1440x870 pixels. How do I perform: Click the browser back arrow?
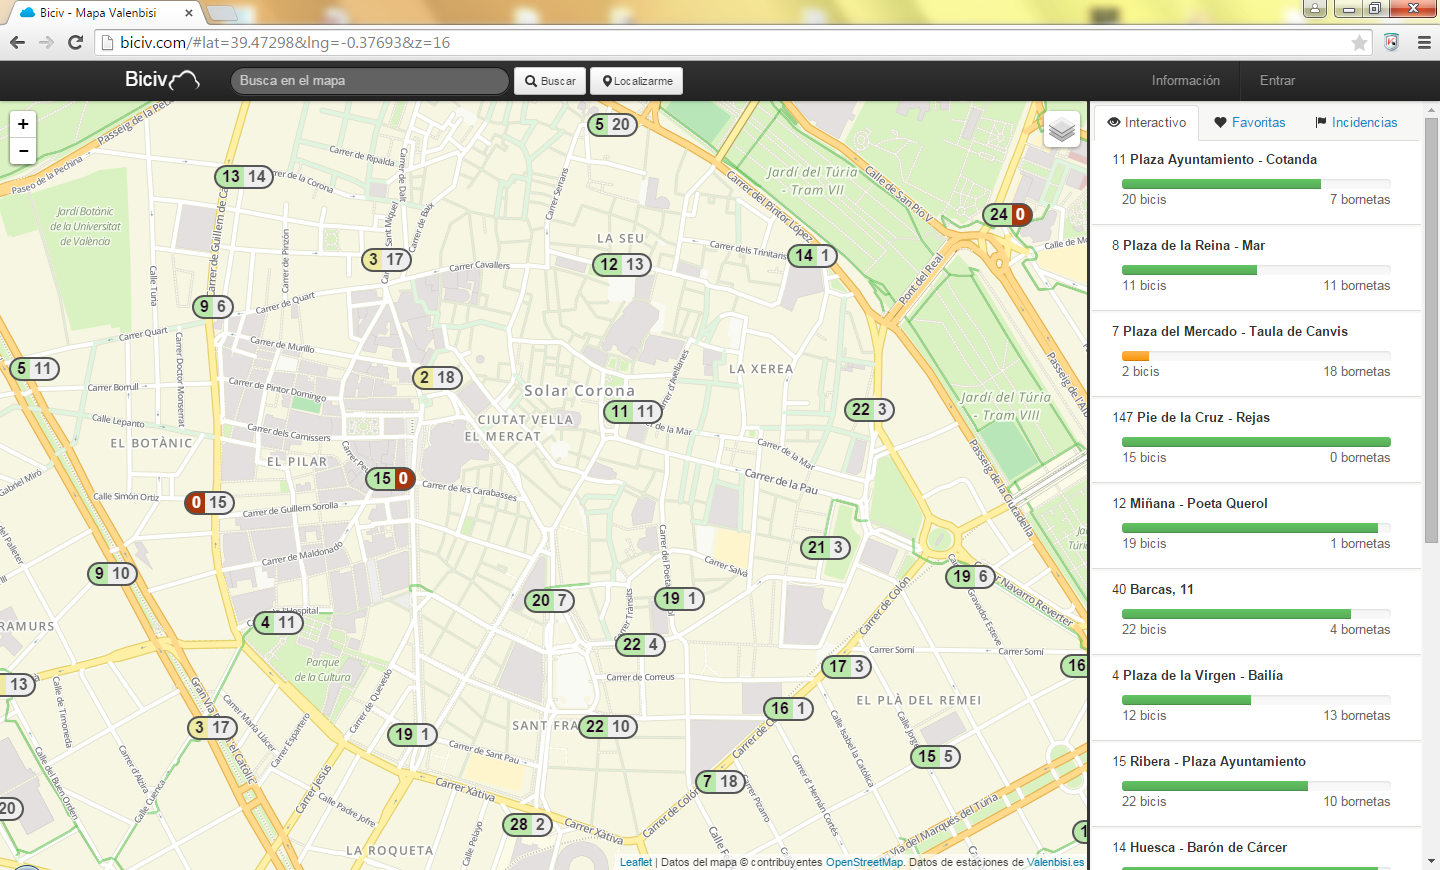[x=17, y=42]
